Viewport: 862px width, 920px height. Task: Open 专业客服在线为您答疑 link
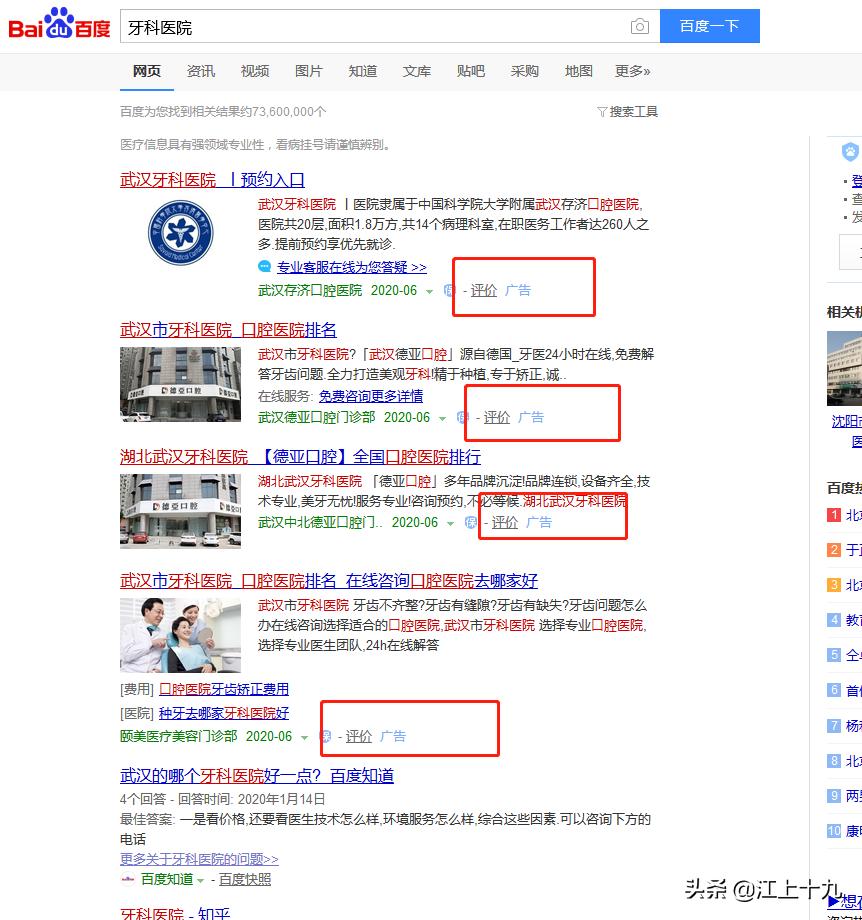351,267
